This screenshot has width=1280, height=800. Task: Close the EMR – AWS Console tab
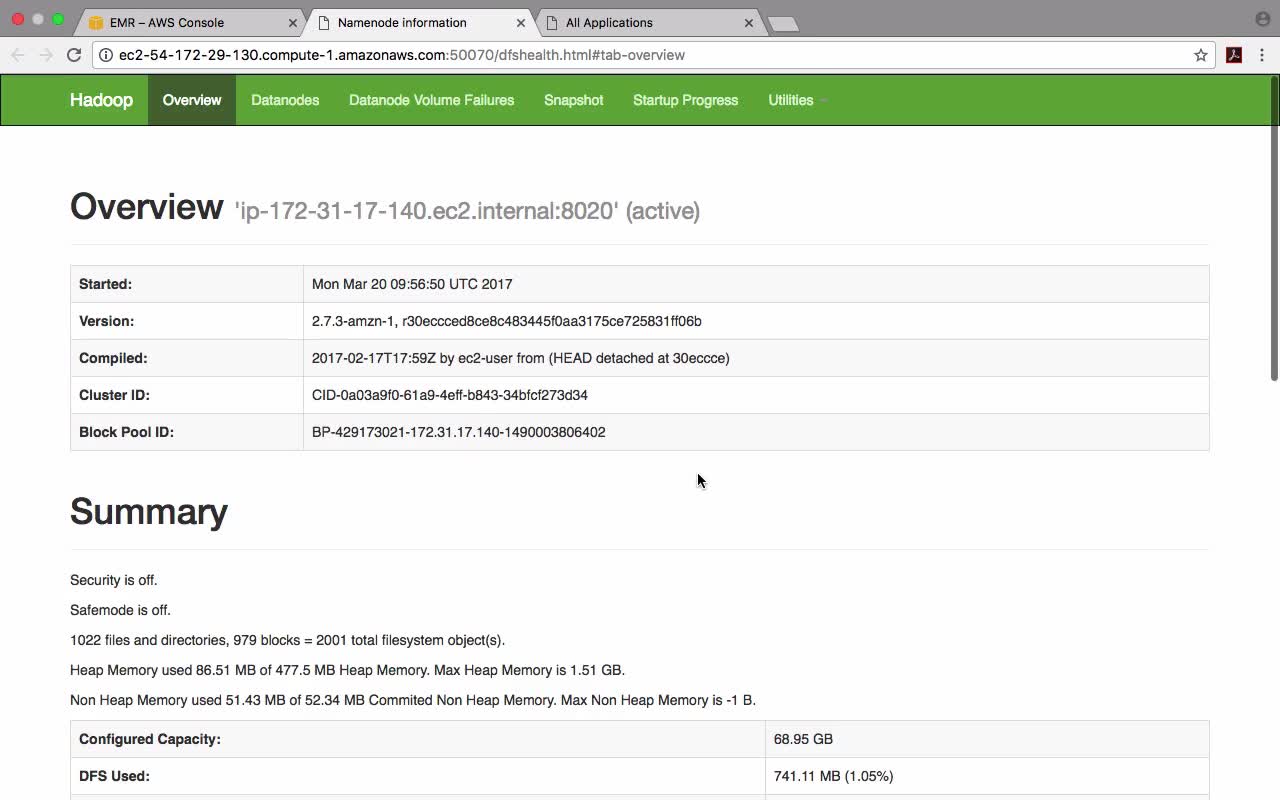[293, 22]
